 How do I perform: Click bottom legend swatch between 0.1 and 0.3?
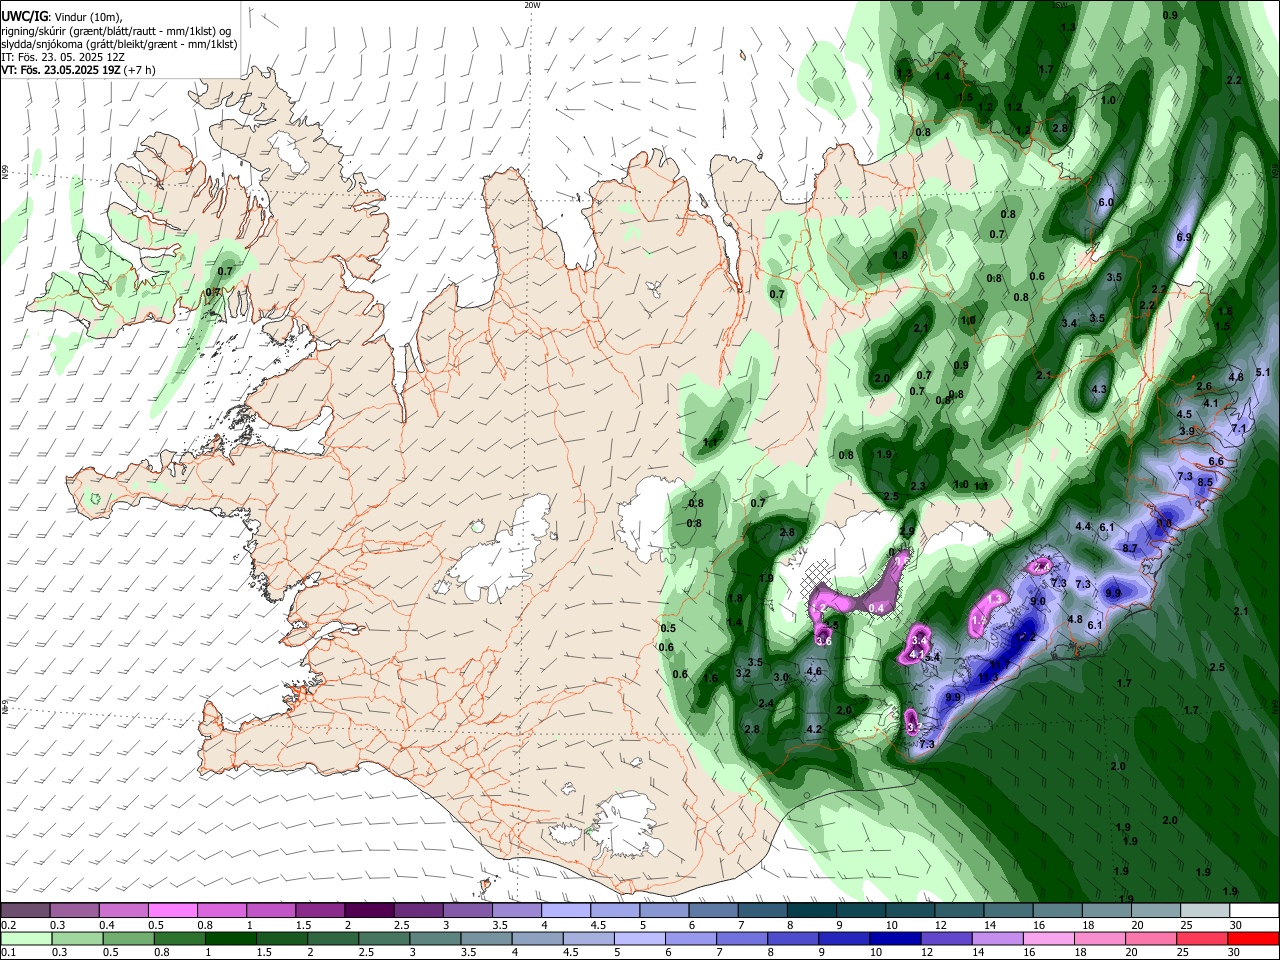(25, 938)
